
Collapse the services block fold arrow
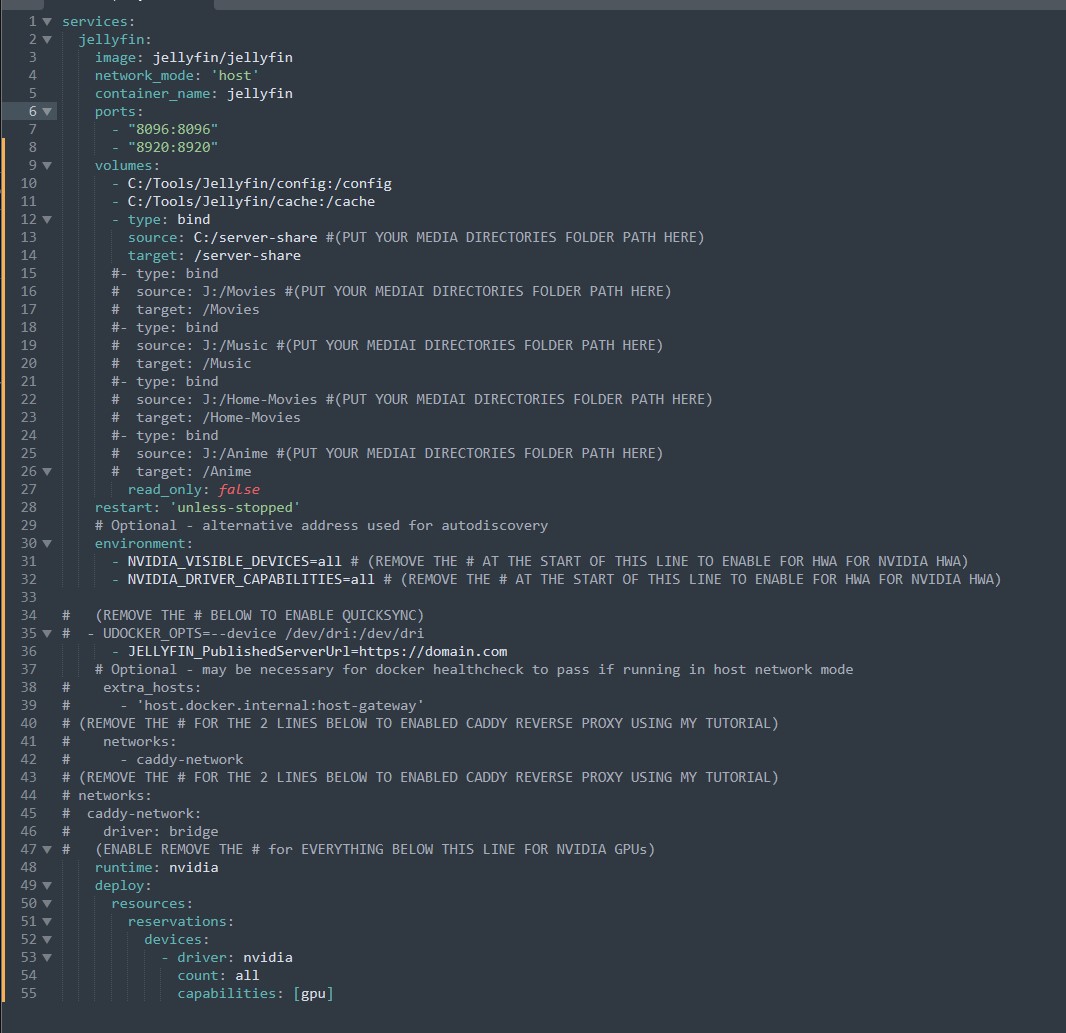47,21
